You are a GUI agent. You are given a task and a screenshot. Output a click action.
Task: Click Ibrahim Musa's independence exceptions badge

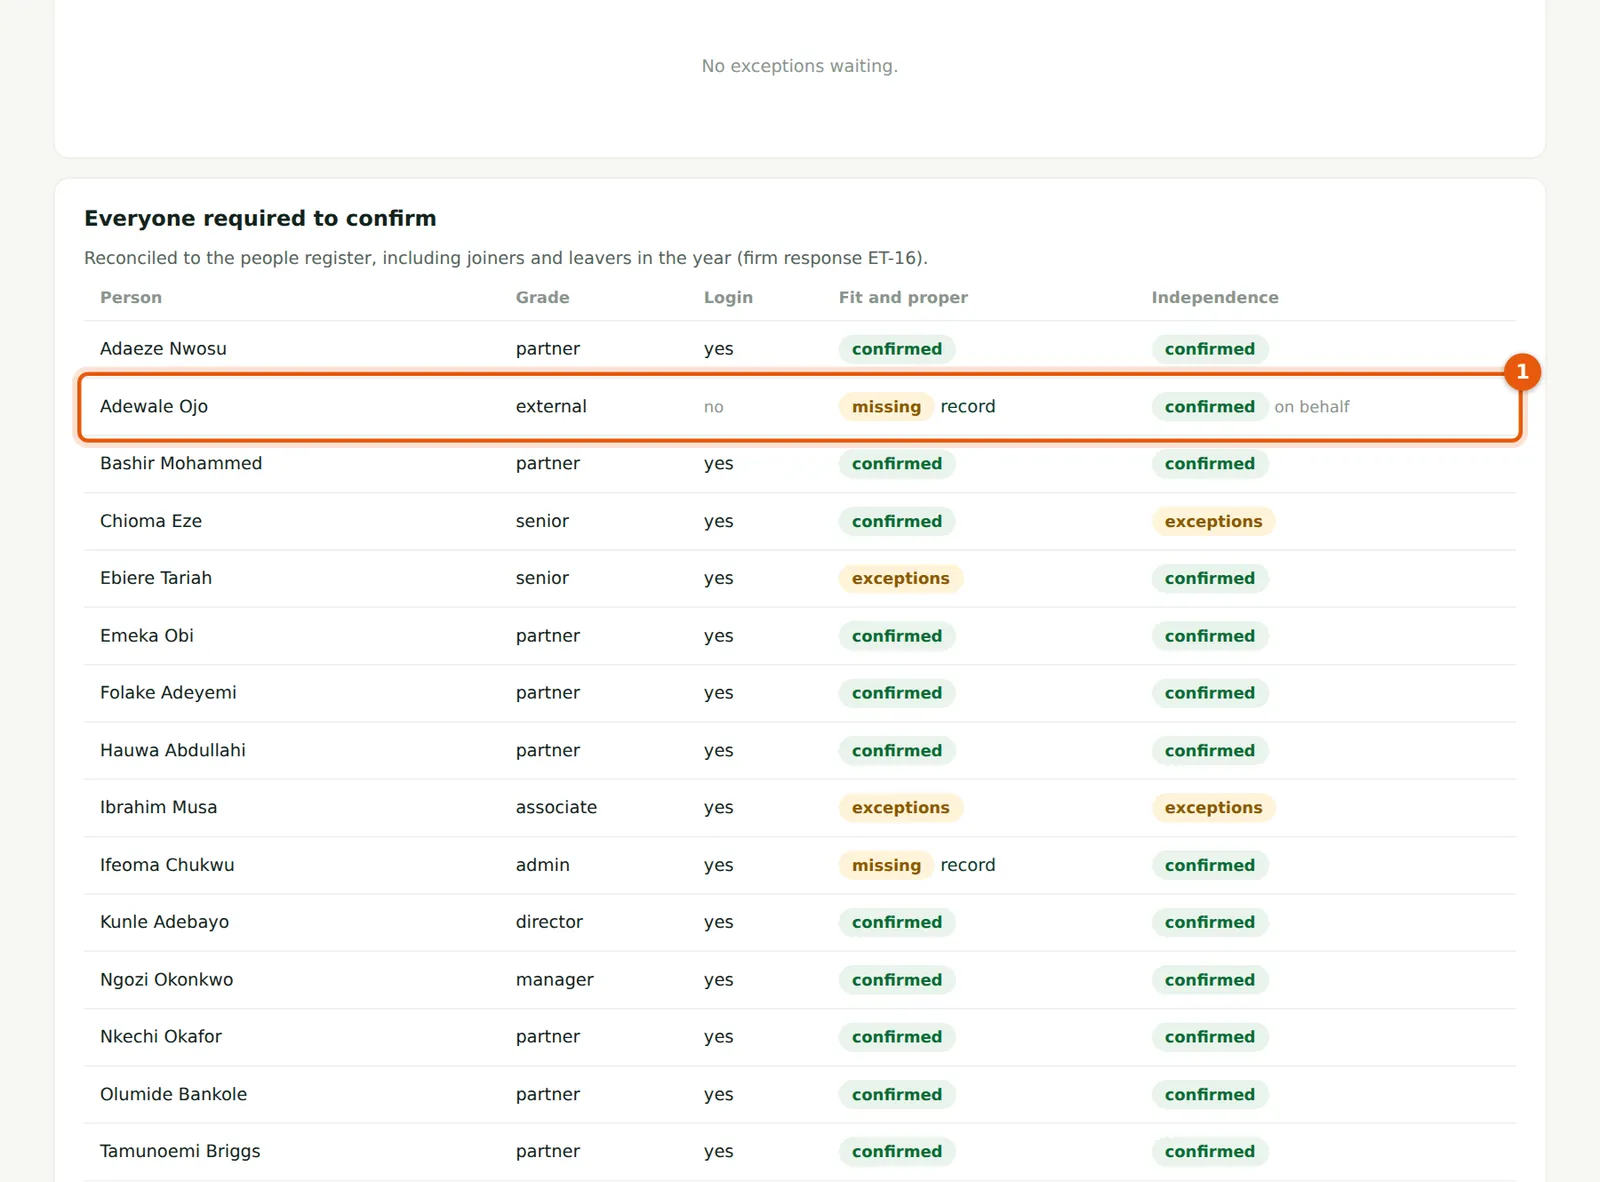click(1213, 807)
